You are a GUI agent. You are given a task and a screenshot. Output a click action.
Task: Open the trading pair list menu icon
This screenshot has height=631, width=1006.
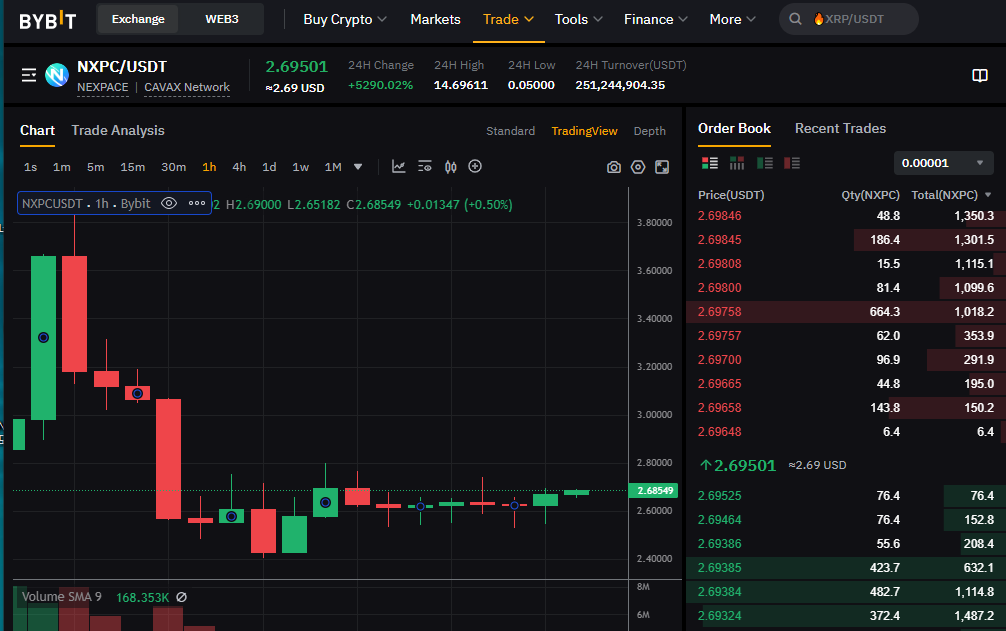pos(29,75)
